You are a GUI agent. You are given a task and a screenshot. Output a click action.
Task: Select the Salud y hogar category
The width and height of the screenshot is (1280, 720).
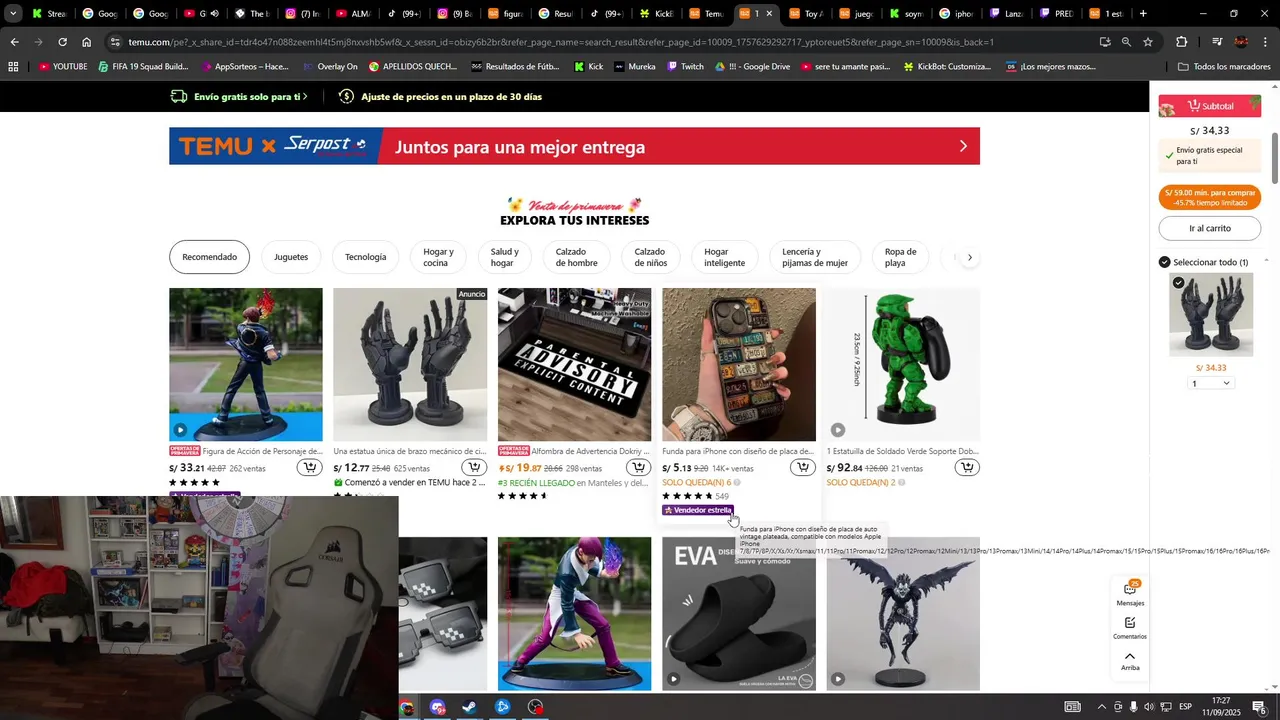[504, 257]
